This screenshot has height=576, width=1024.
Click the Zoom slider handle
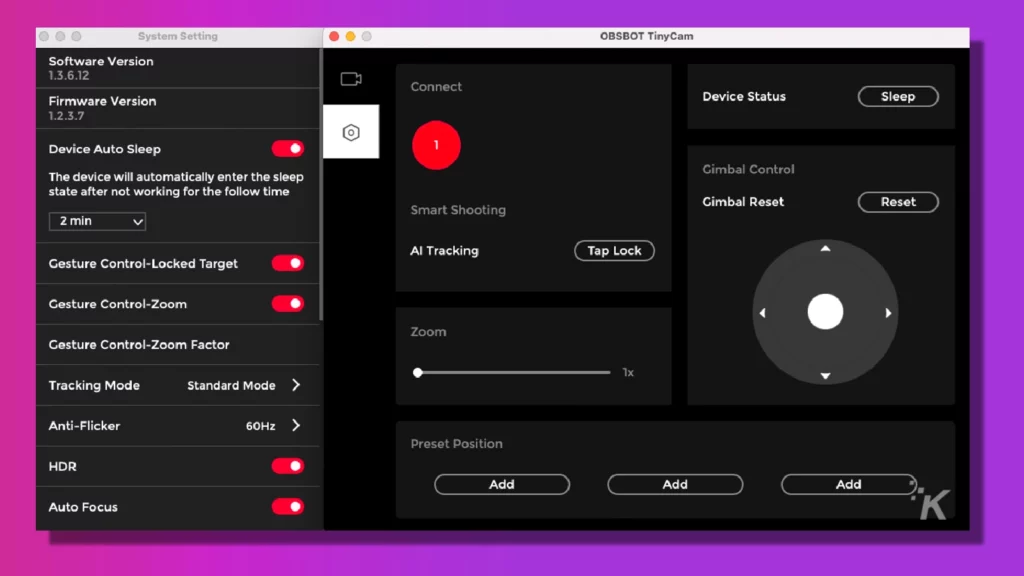point(418,373)
